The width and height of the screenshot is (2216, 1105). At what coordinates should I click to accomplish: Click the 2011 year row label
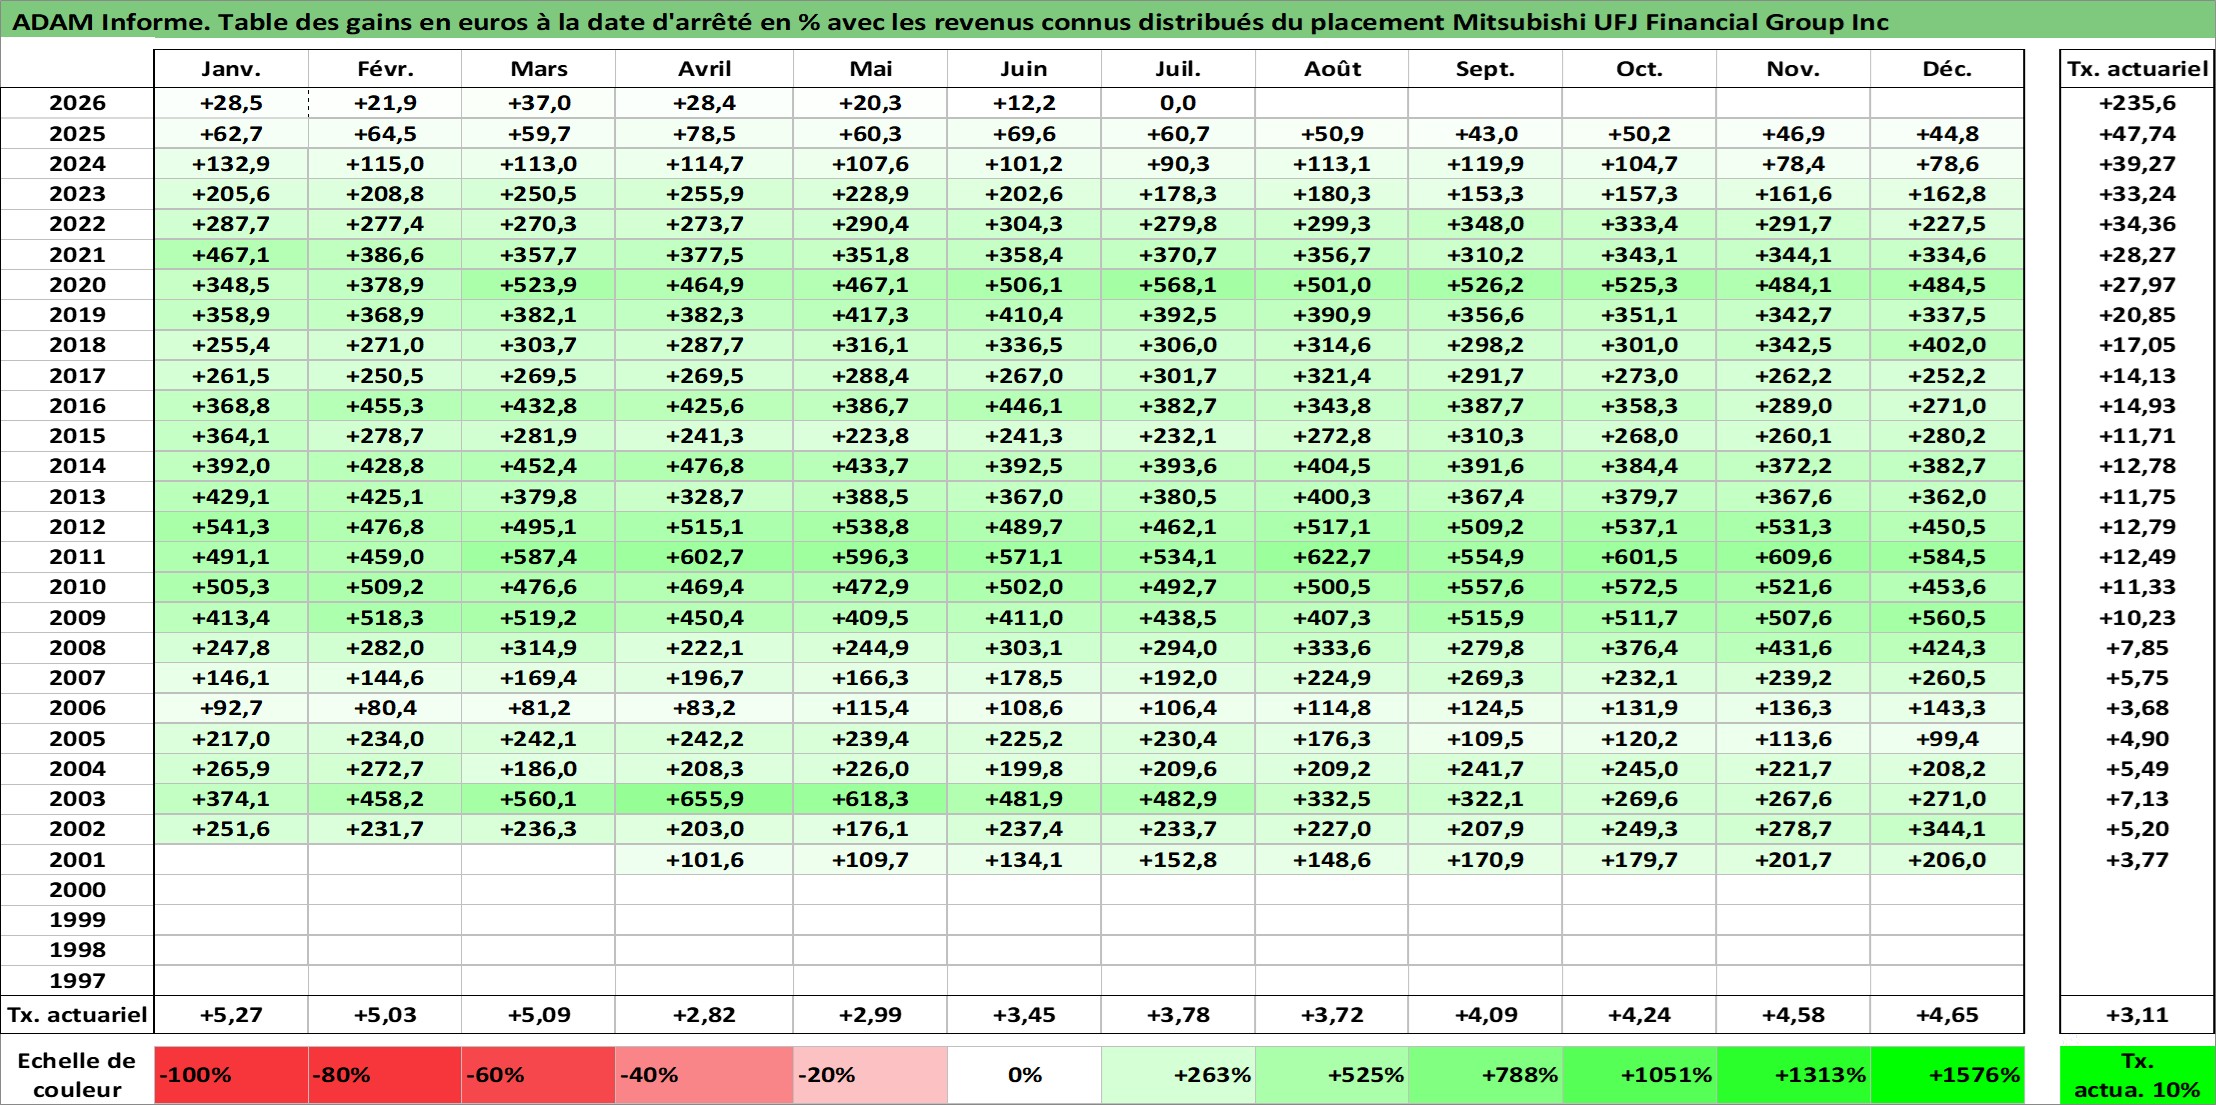pos(77,557)
